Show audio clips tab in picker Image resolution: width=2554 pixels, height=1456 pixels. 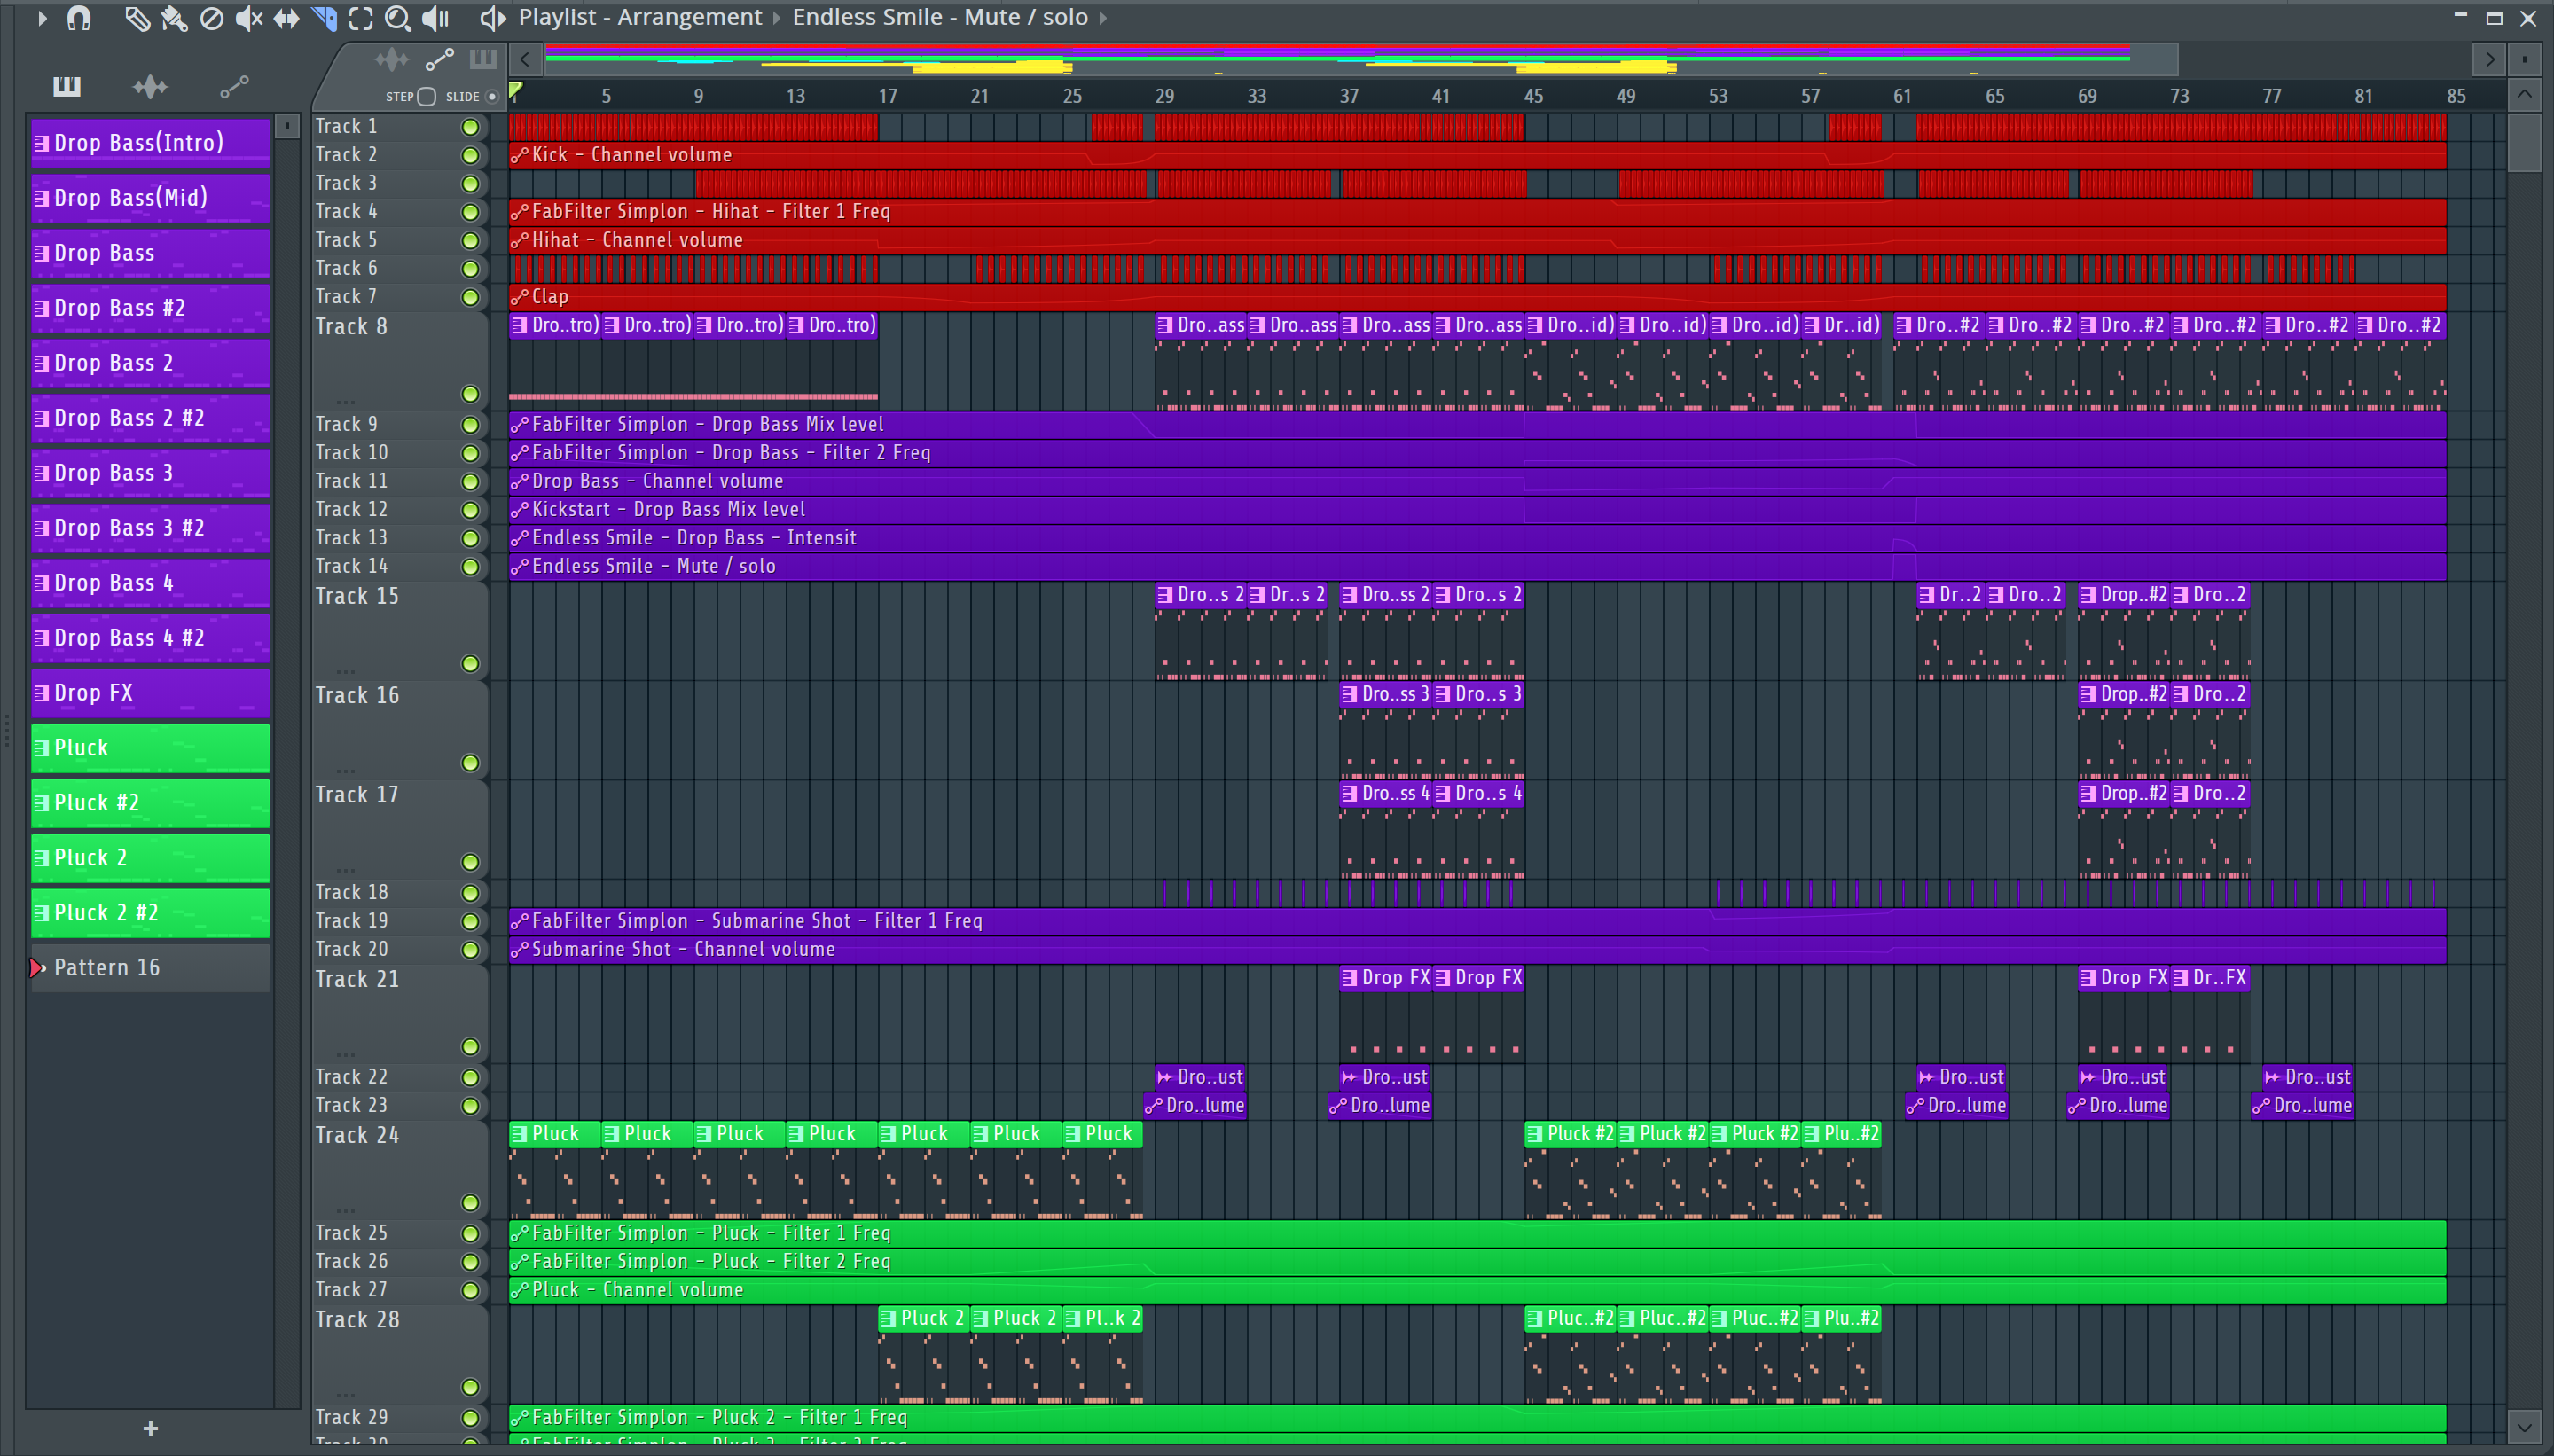coord(150,88)
